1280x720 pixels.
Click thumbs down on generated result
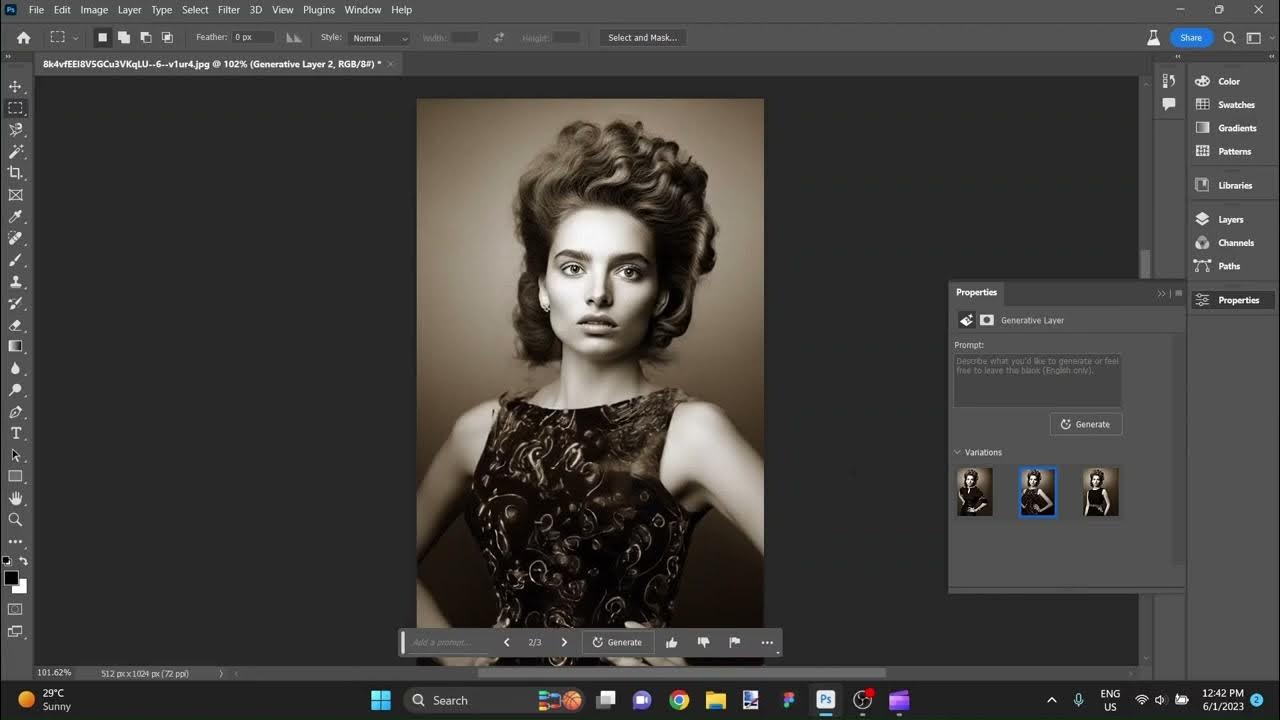click(x=703, y=643)
